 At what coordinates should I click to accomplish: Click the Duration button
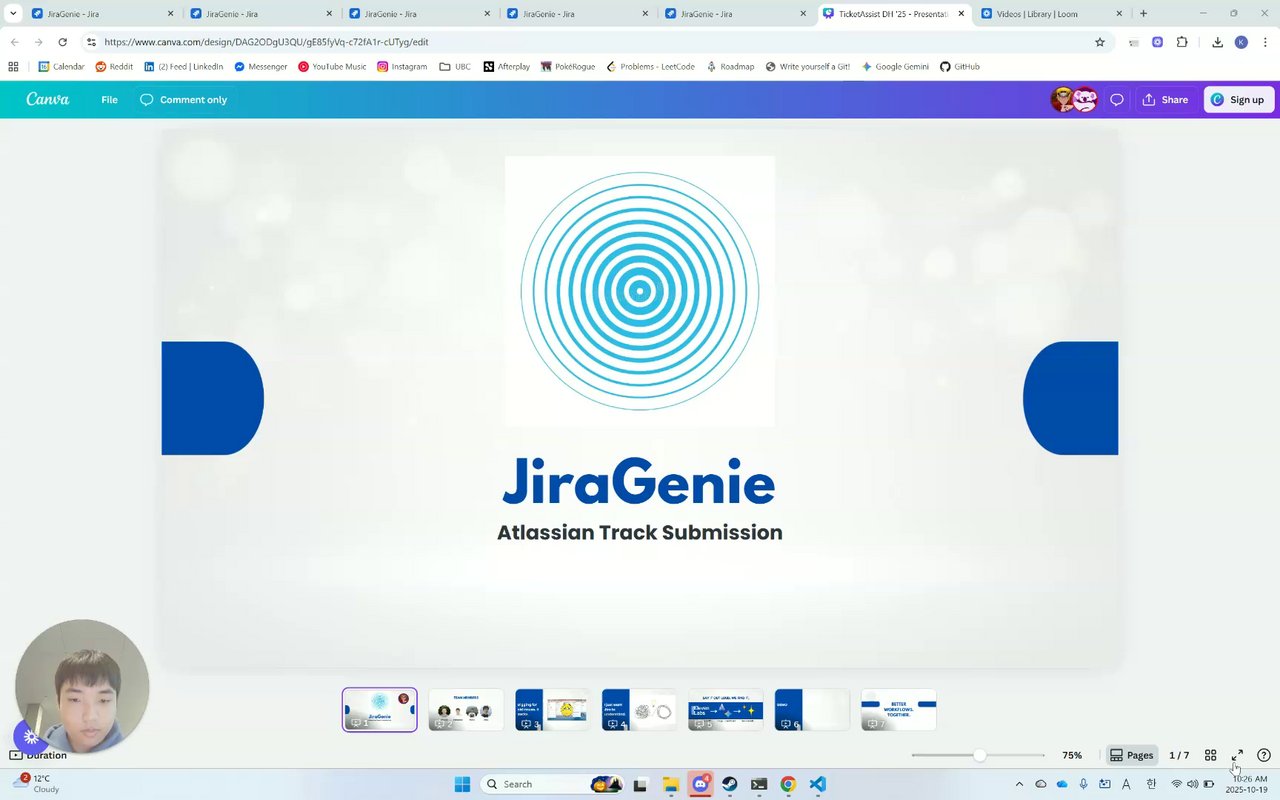38,755
